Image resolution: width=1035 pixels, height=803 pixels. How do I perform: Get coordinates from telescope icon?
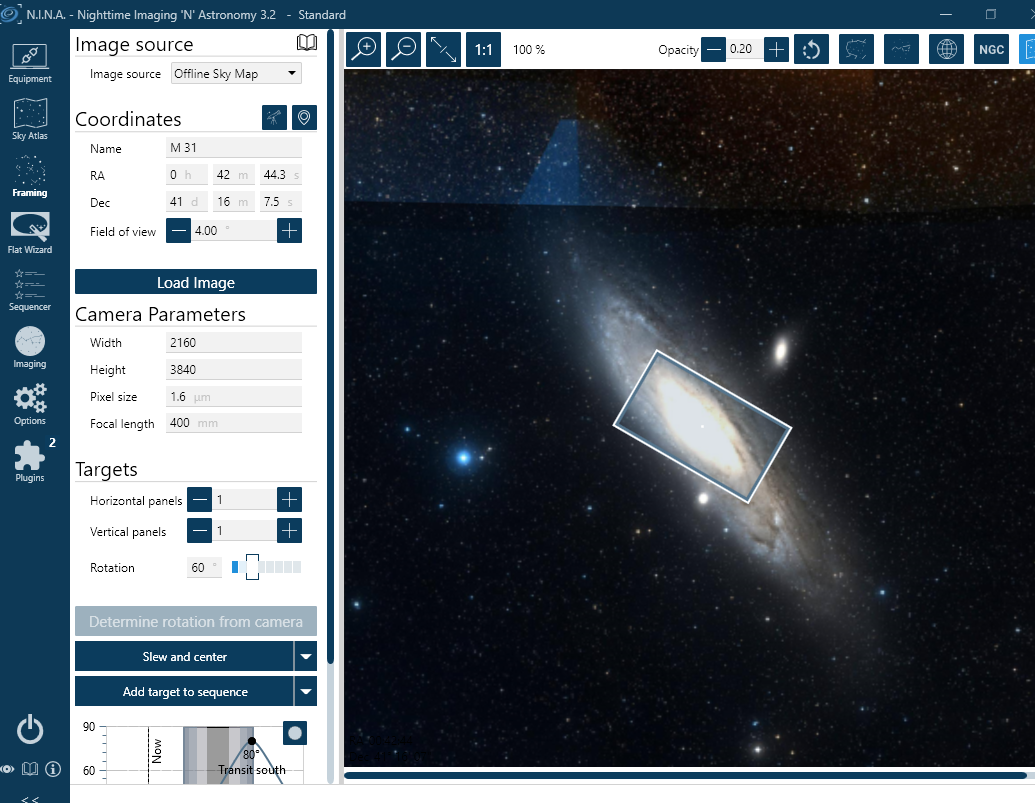pos(274,117)
